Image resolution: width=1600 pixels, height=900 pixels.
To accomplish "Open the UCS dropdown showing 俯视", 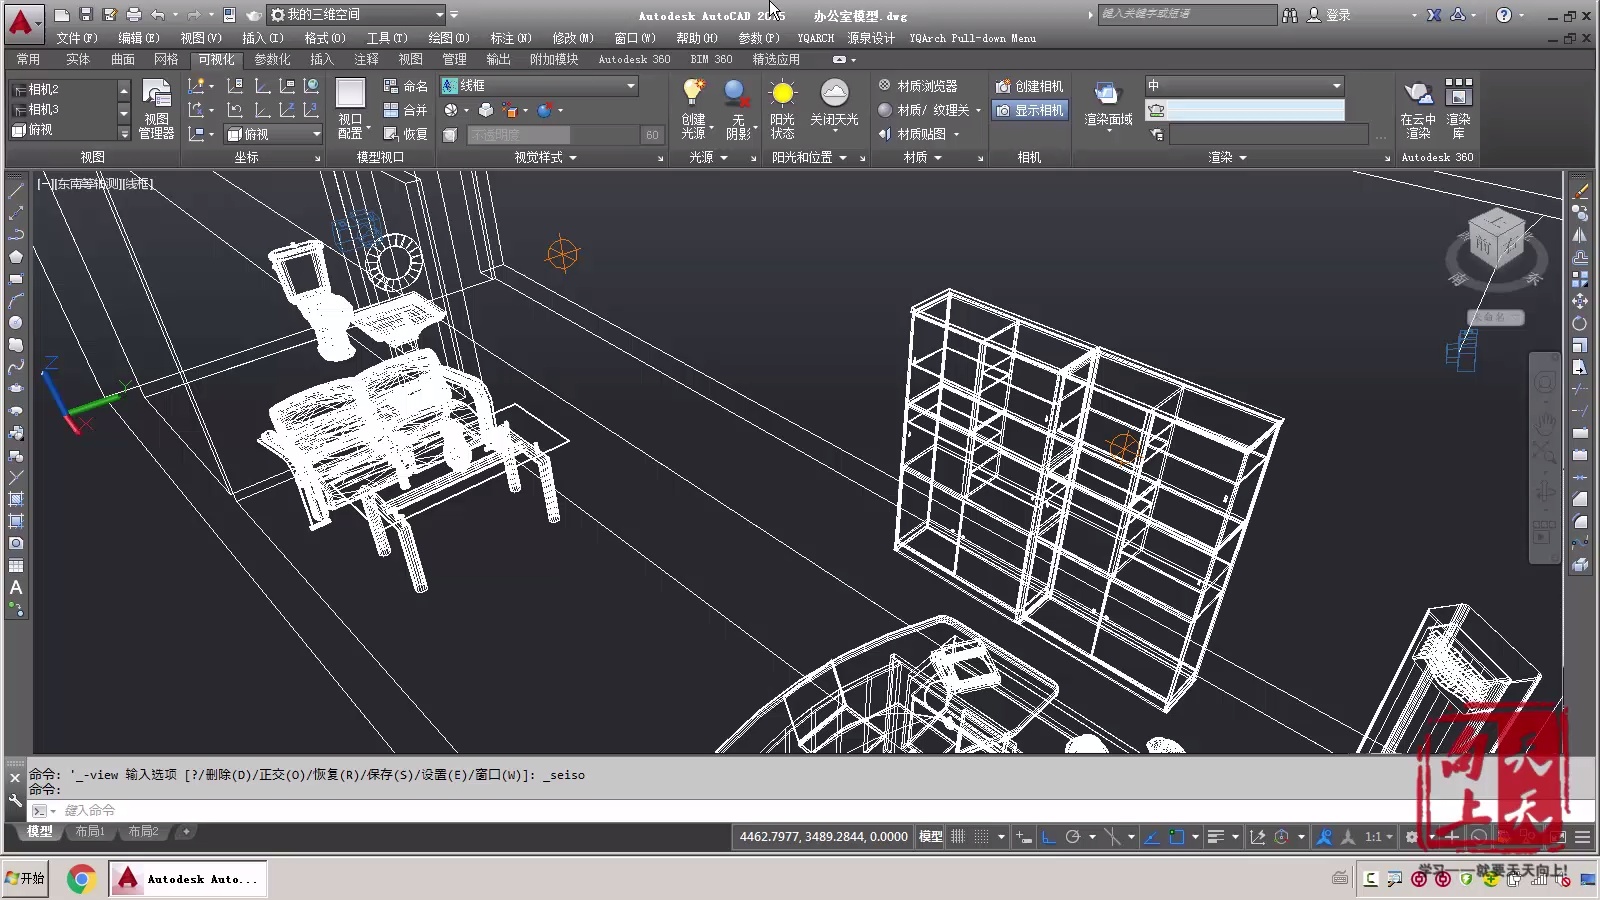I will point(273,134).
